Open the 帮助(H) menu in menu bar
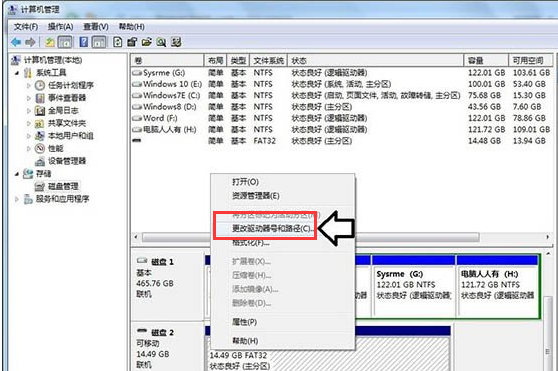Image resolution: width=558 pixels, height=371 pixels. (131, 27)
